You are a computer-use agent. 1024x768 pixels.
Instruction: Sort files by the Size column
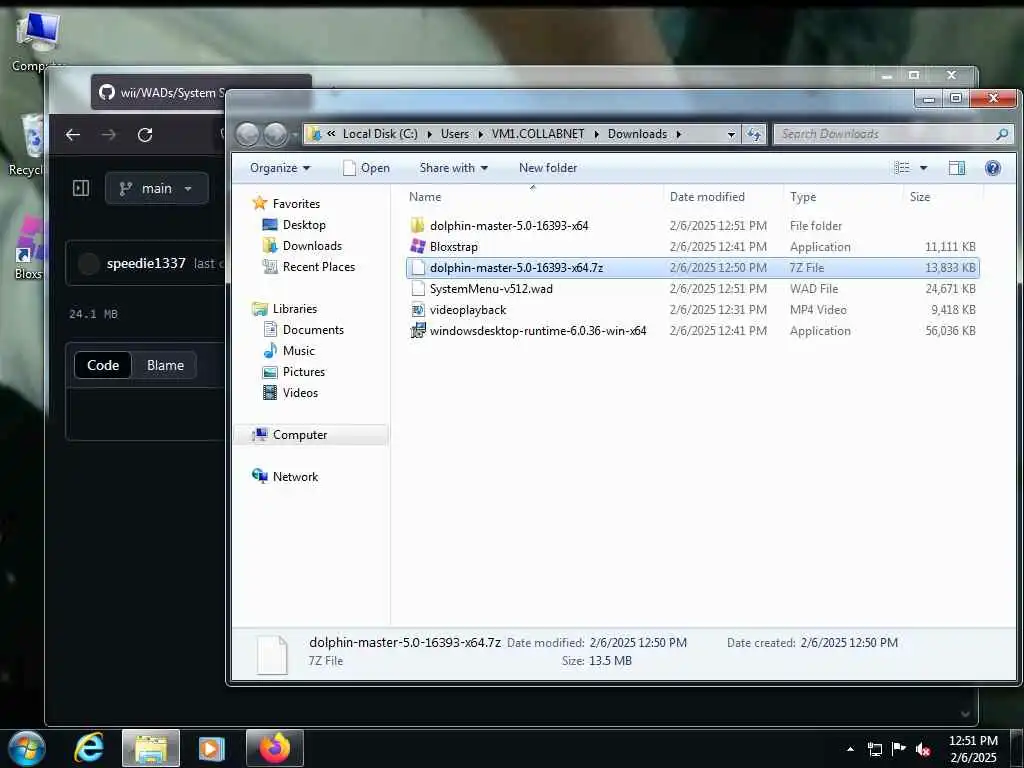coord(920,197)
